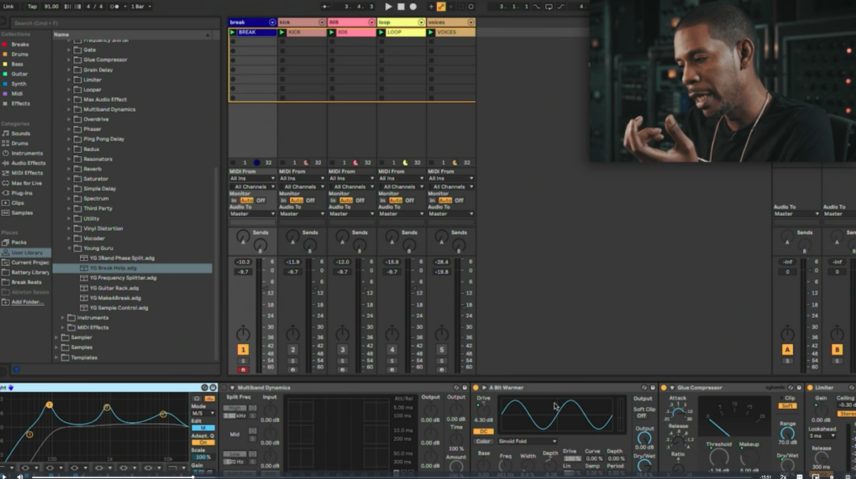Open the Max for Live category
Image resolution: width=856 pixels, height=479 pixels.
coord(26,183)
